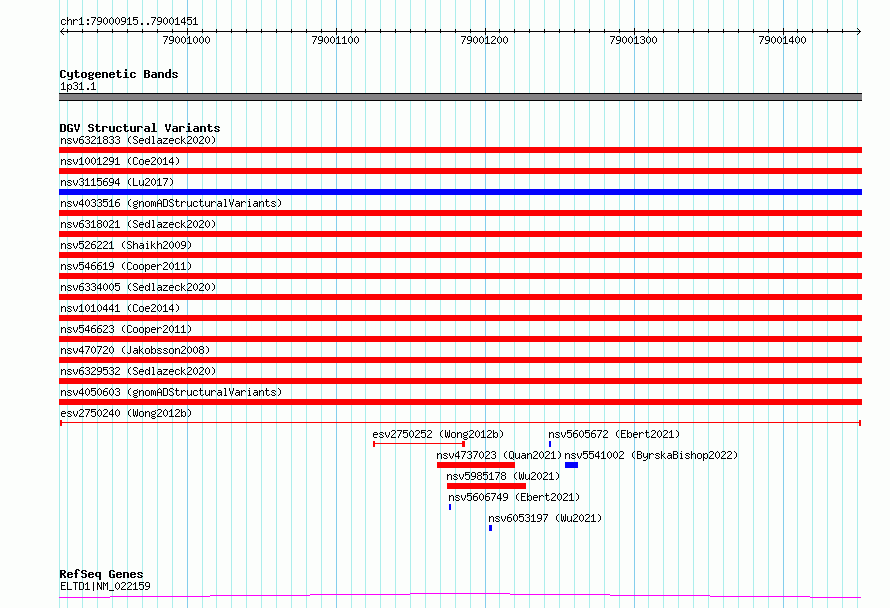This screenshot has height=608, width=890.
Task: Select nsv5606749 (Ebert2021) variant label
Action: (514, 497)
